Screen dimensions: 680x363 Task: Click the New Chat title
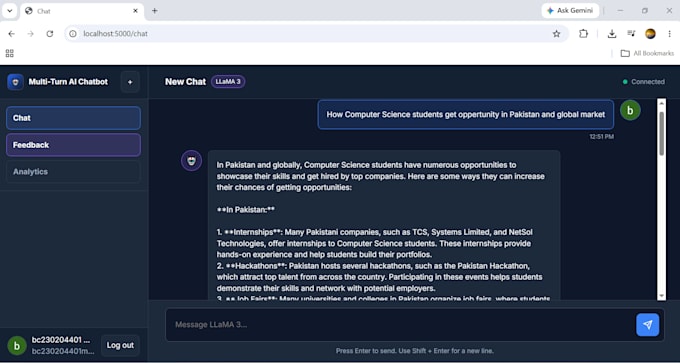pyautogui.click(x=185, y=82)
